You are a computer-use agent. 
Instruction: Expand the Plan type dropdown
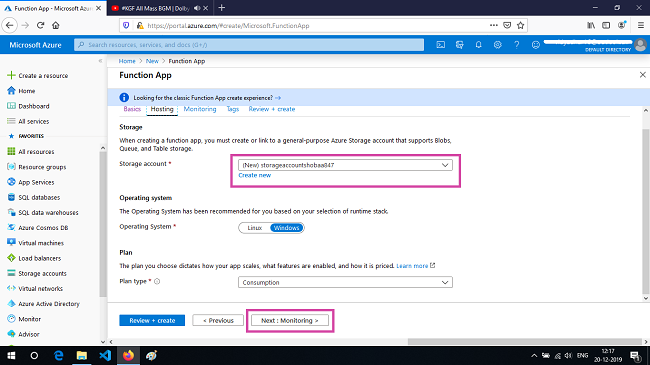click(x=345, y=282)
